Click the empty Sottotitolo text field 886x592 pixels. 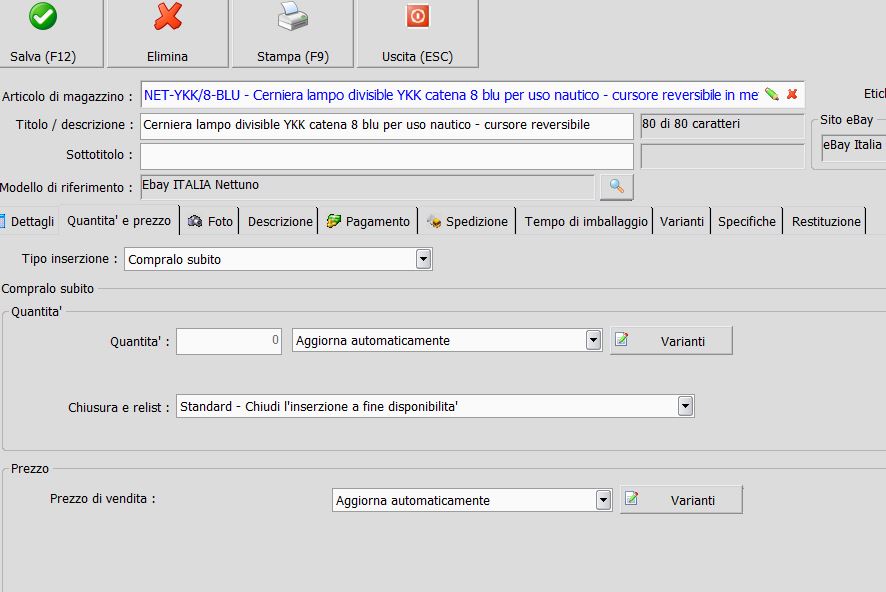pos(386,156)
